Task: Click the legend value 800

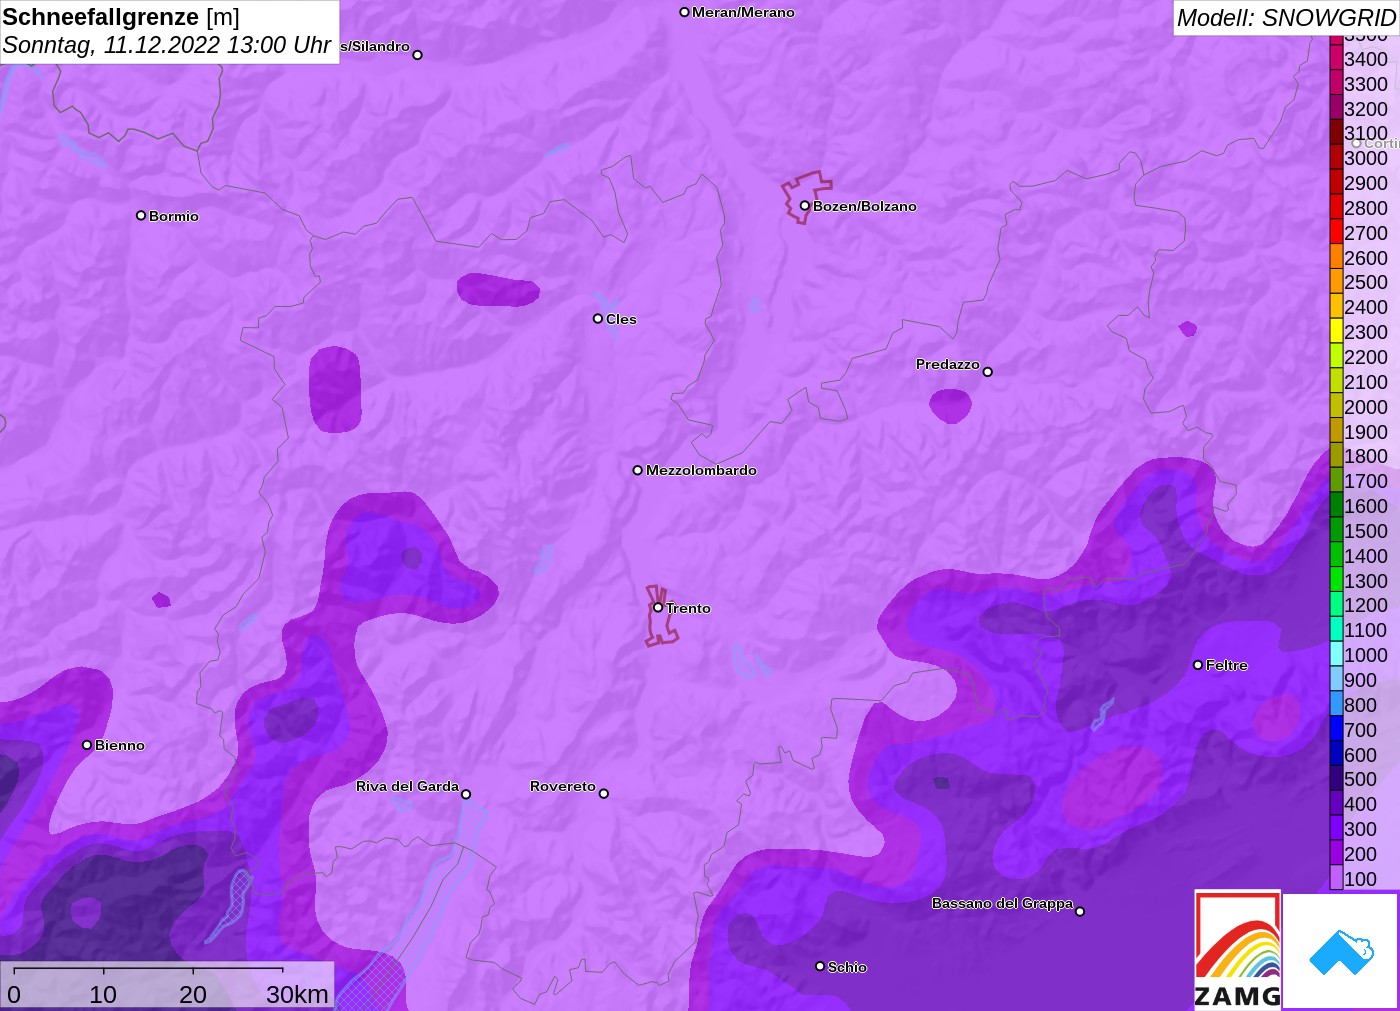Action: click(x=1360, y=704)
